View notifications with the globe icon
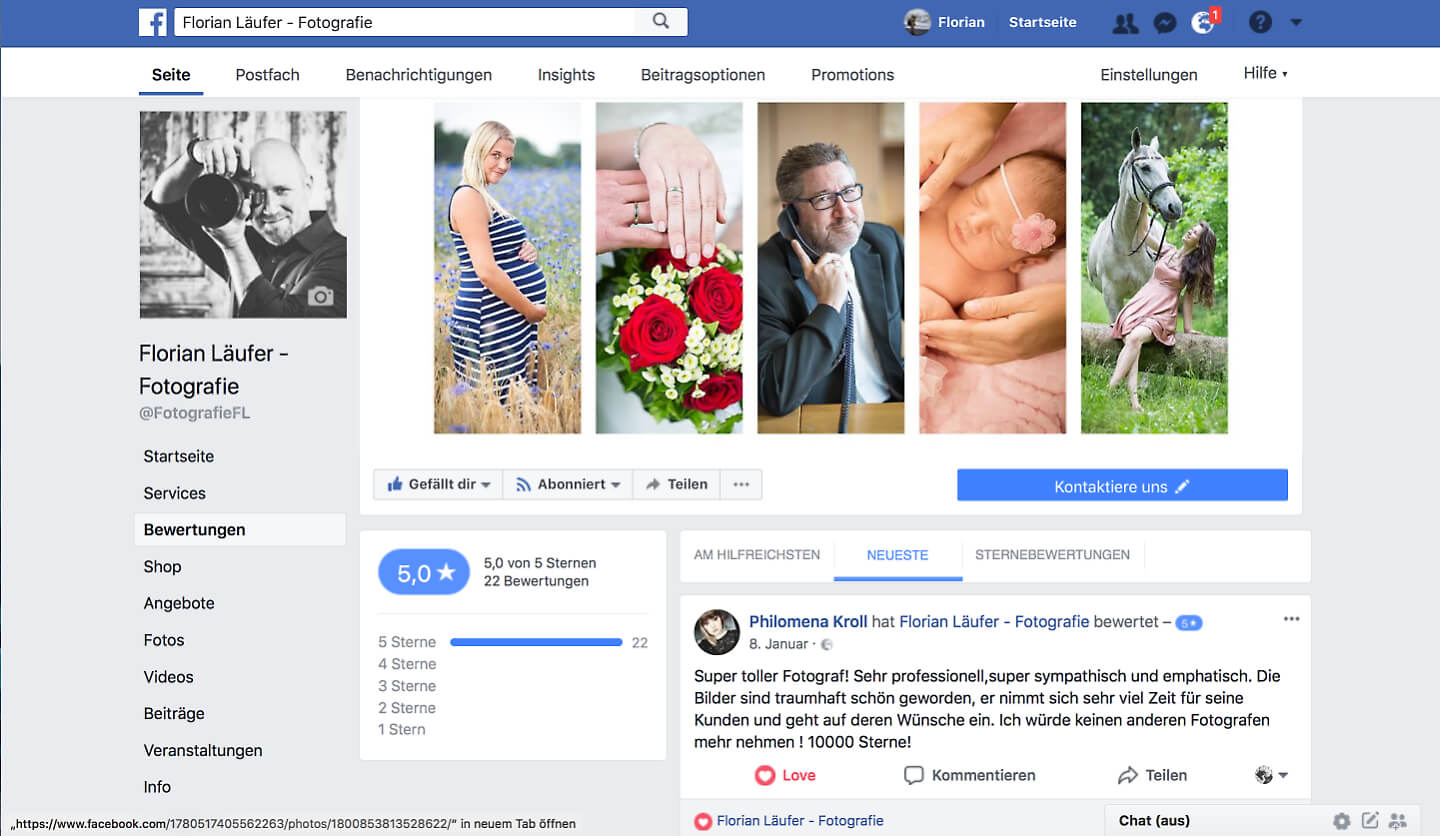The width and height of the screenshot is (1440, 836). pyautogui.click(x=1203, y=21)
